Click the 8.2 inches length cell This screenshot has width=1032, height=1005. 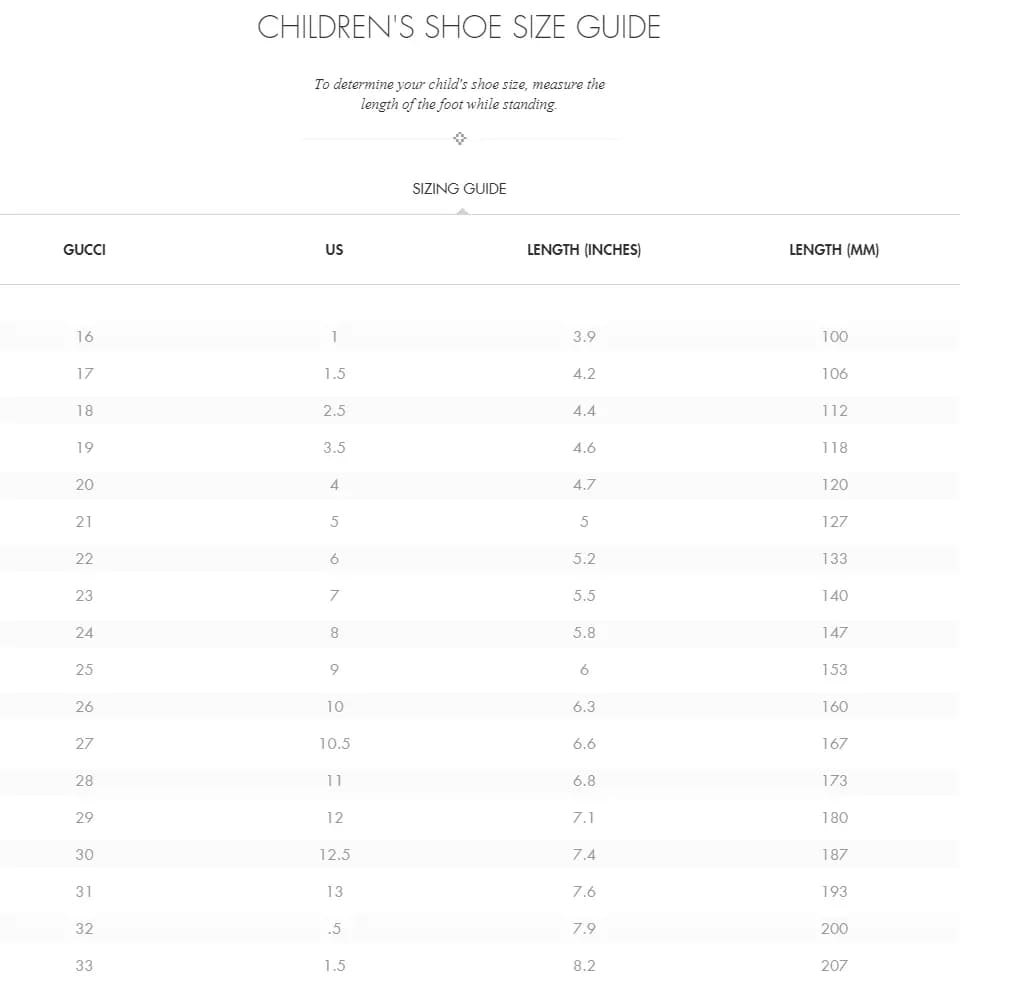(x=584, y=965)
